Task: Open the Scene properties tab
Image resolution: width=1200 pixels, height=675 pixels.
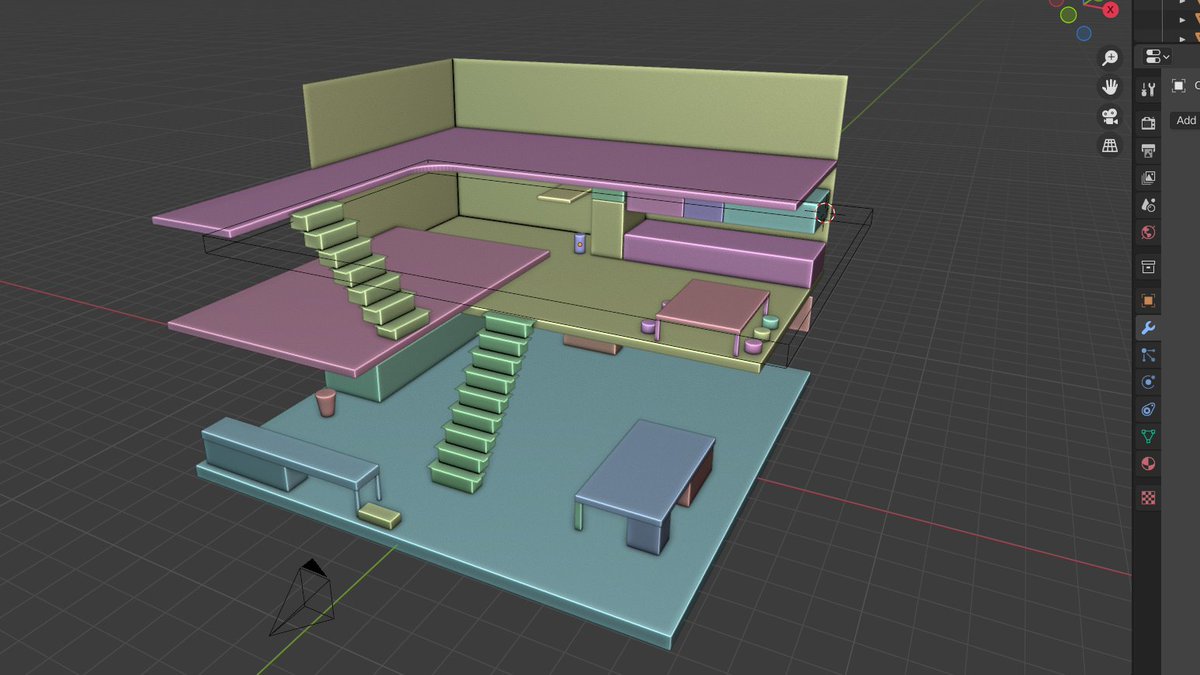Action: (x=1148, y=205)
